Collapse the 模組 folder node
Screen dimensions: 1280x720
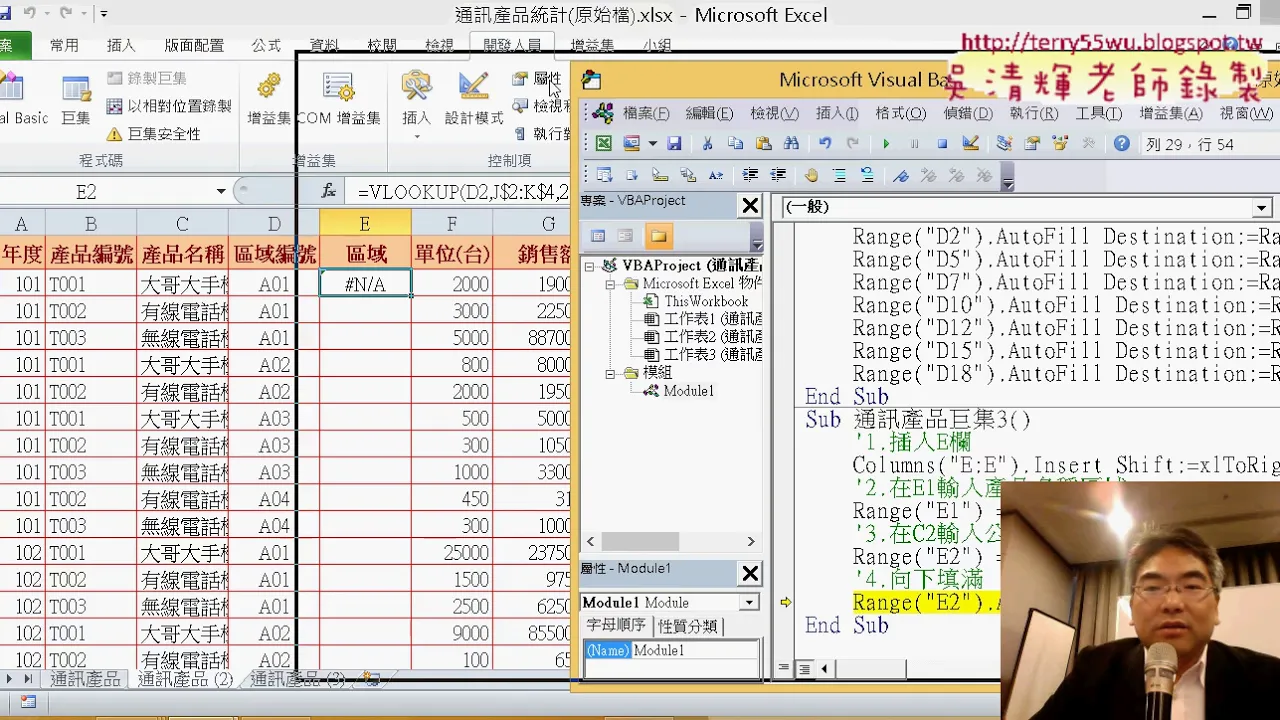[610, 373]
